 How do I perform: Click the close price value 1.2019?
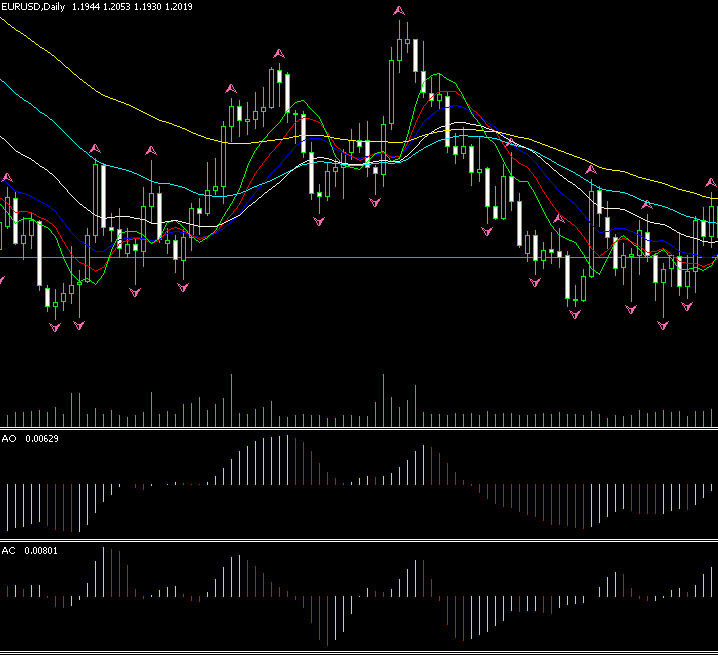(x=179, y=7)
